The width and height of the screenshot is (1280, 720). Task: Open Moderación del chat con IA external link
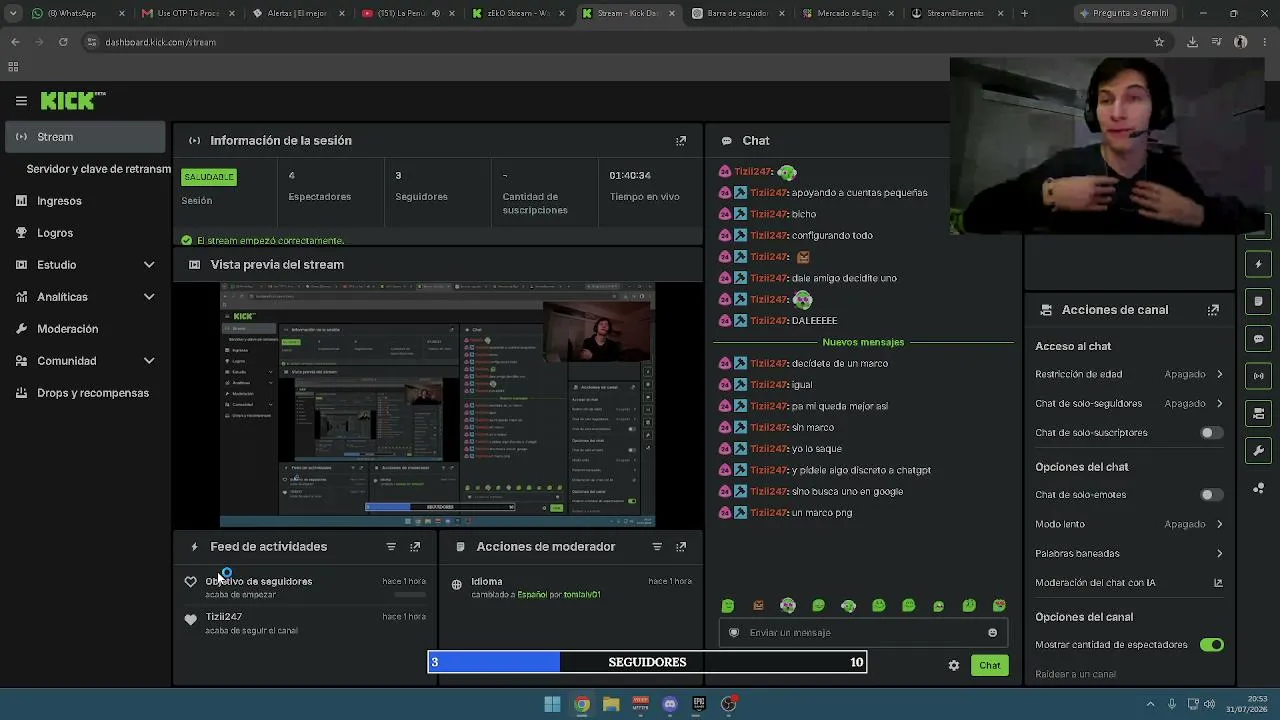[1218, 583]
